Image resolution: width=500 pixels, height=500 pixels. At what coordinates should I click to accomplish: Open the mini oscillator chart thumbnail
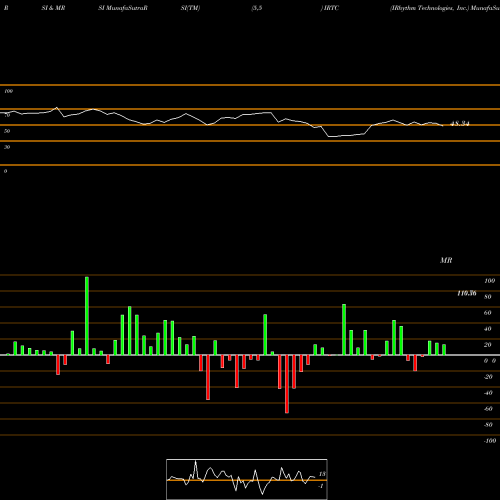247,479
